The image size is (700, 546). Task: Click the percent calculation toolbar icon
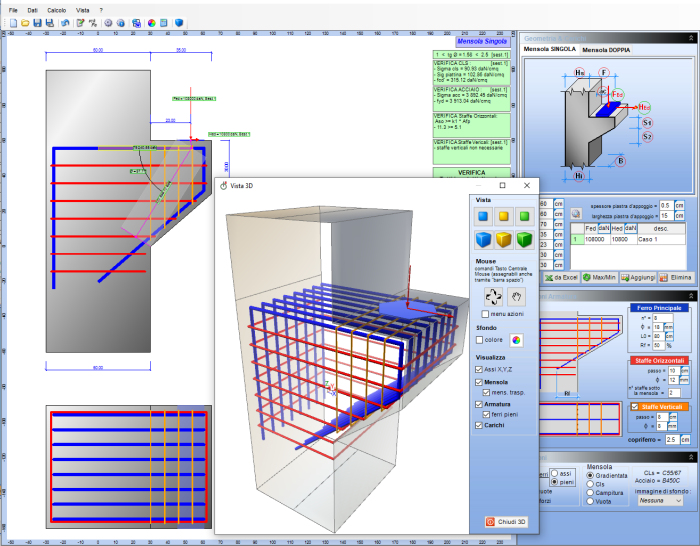click(x=93, y=23)
